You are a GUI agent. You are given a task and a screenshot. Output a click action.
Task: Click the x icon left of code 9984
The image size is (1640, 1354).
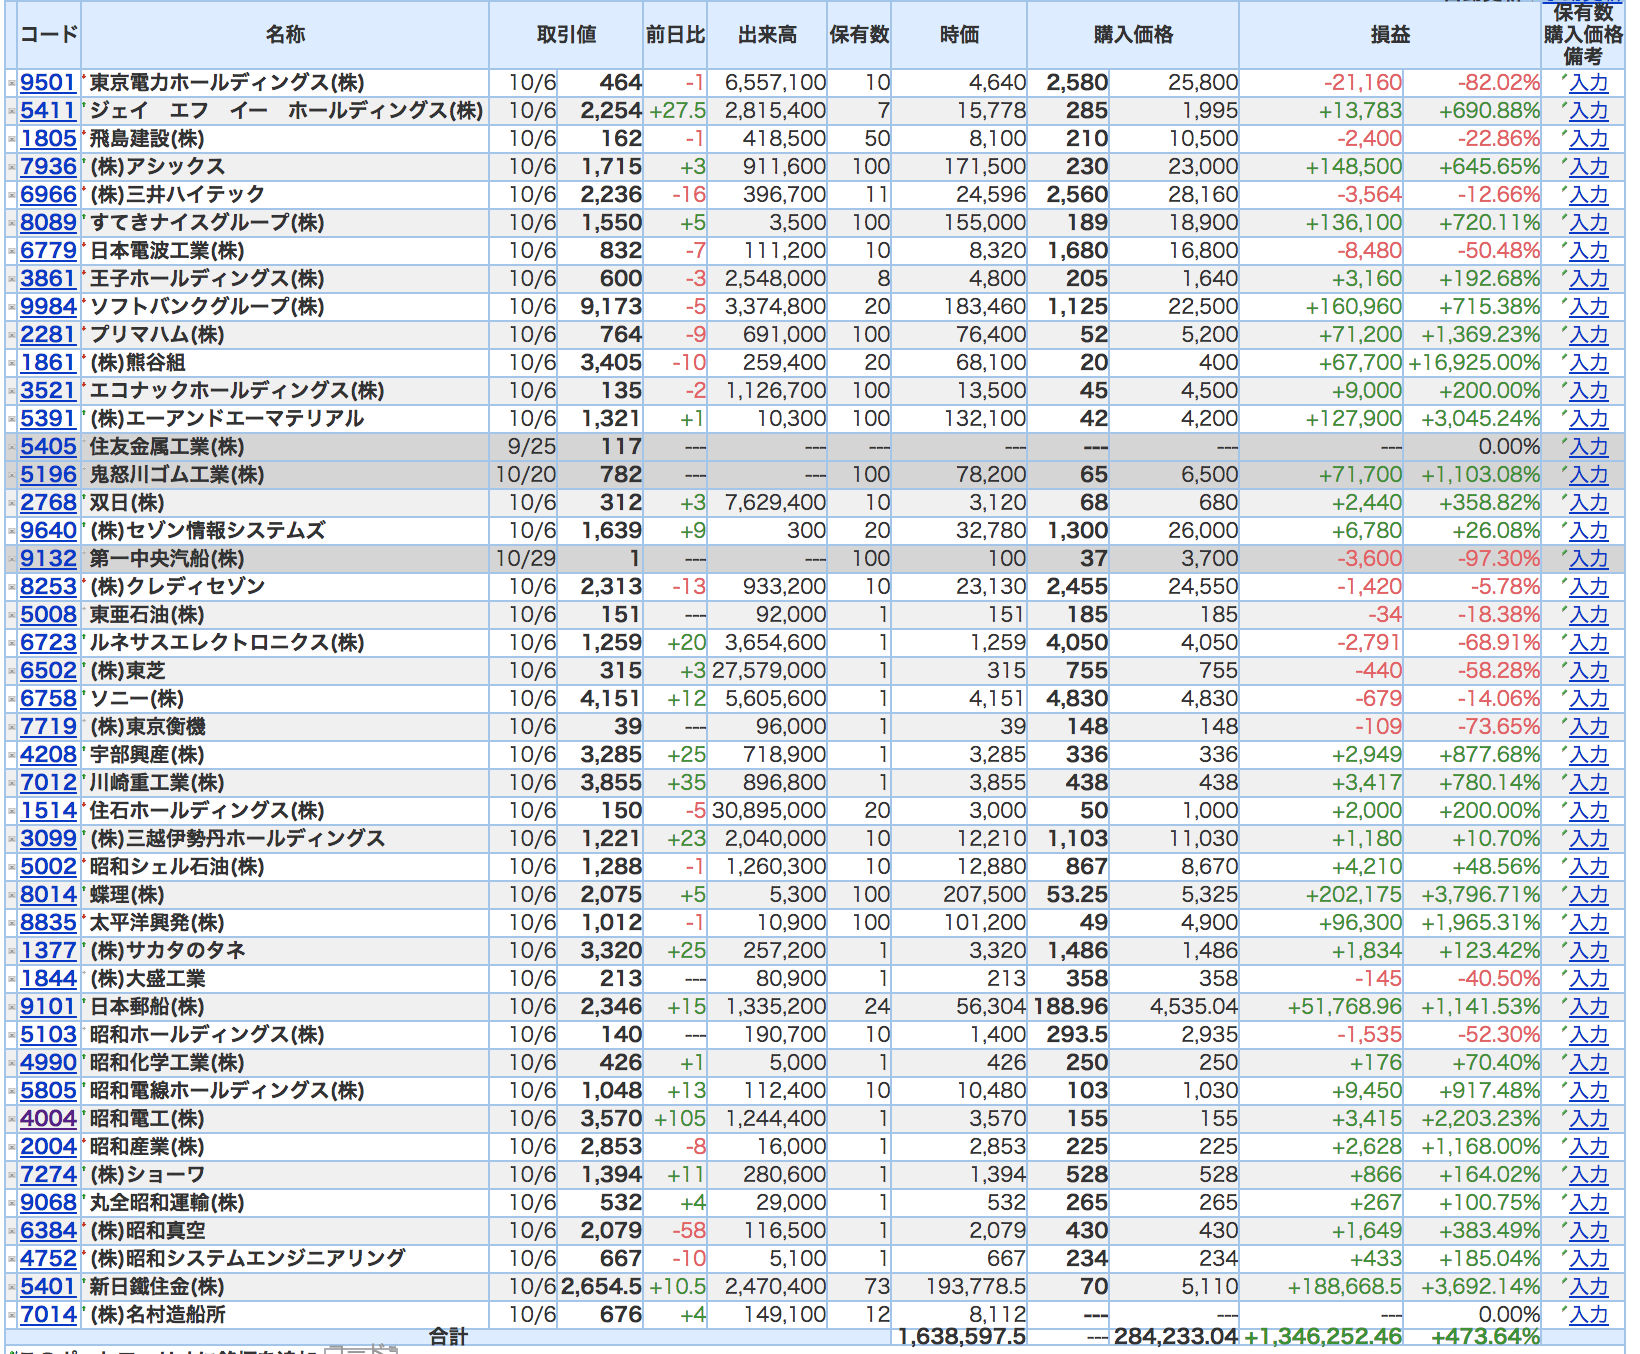11,307
